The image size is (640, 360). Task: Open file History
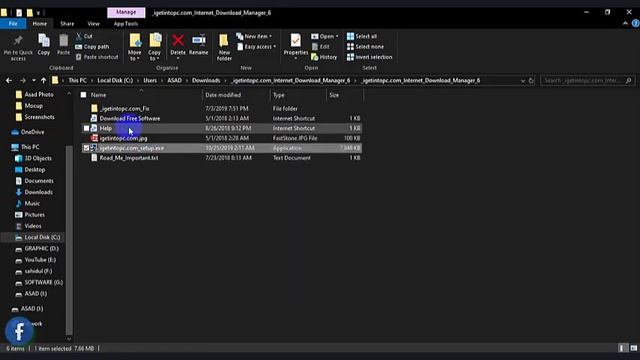[324, 57]
